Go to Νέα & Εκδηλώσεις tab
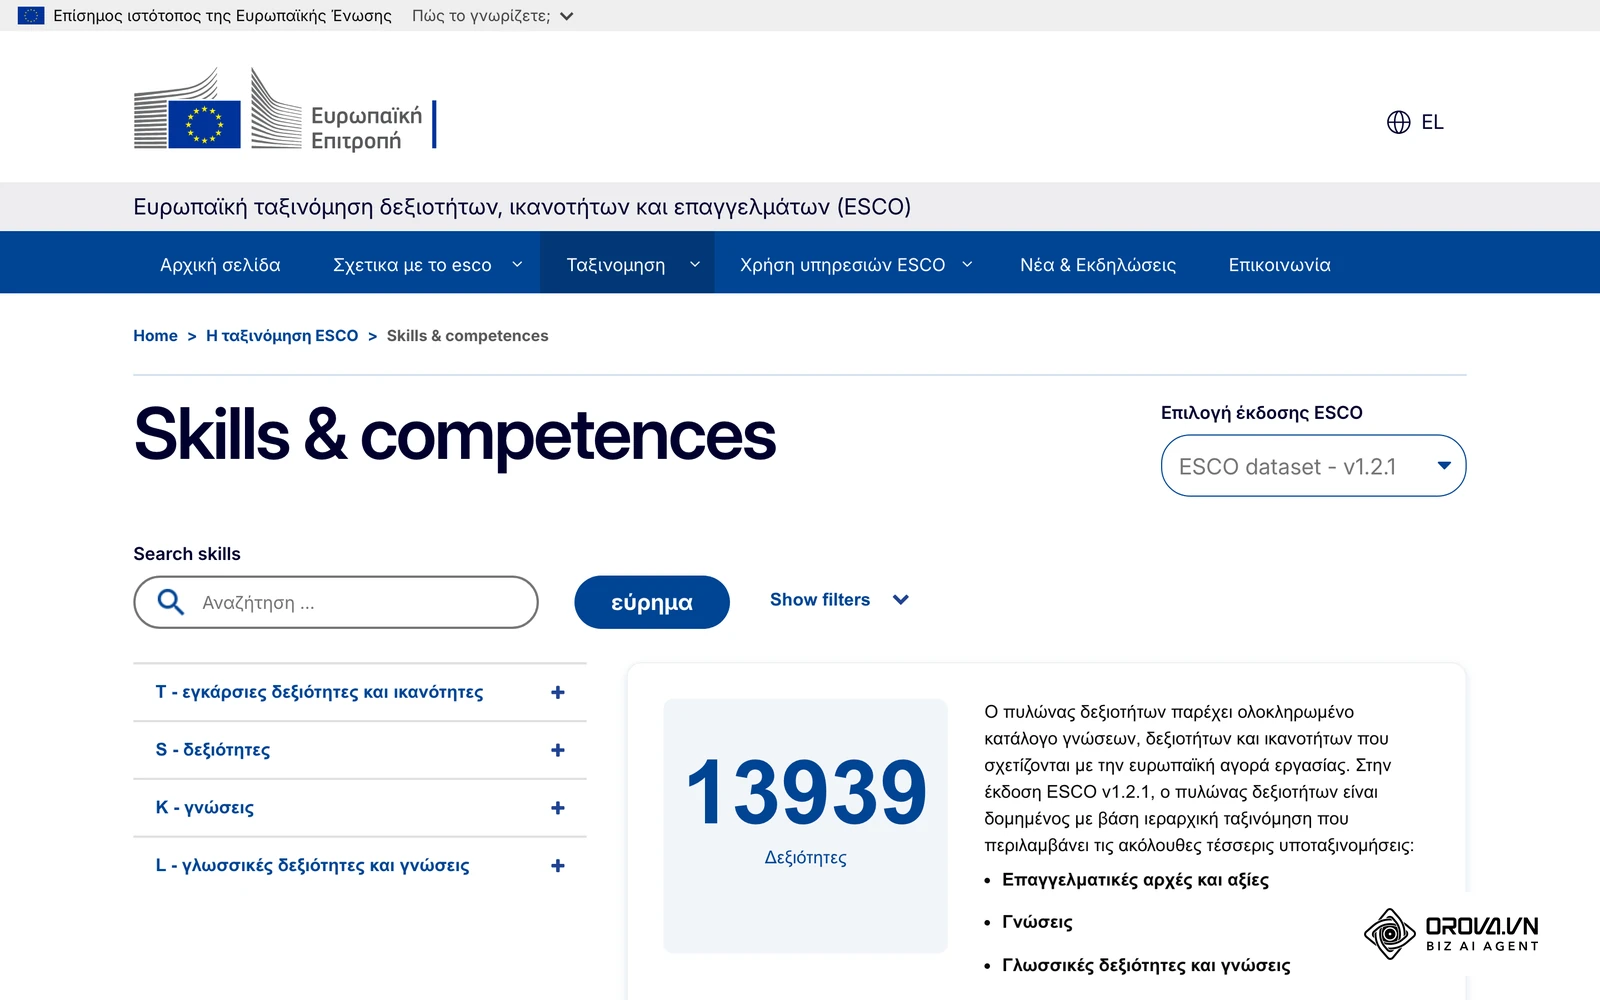The image size is (1600, 1000). click(1098, 264)
